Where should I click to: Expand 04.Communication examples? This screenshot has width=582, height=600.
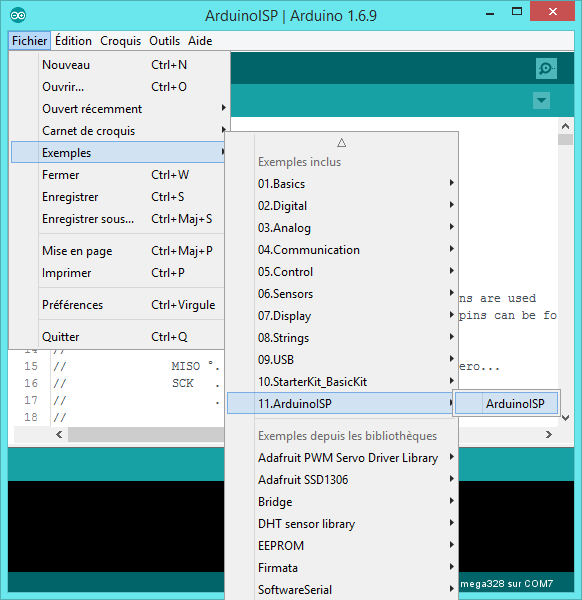(x=342, y=250)
